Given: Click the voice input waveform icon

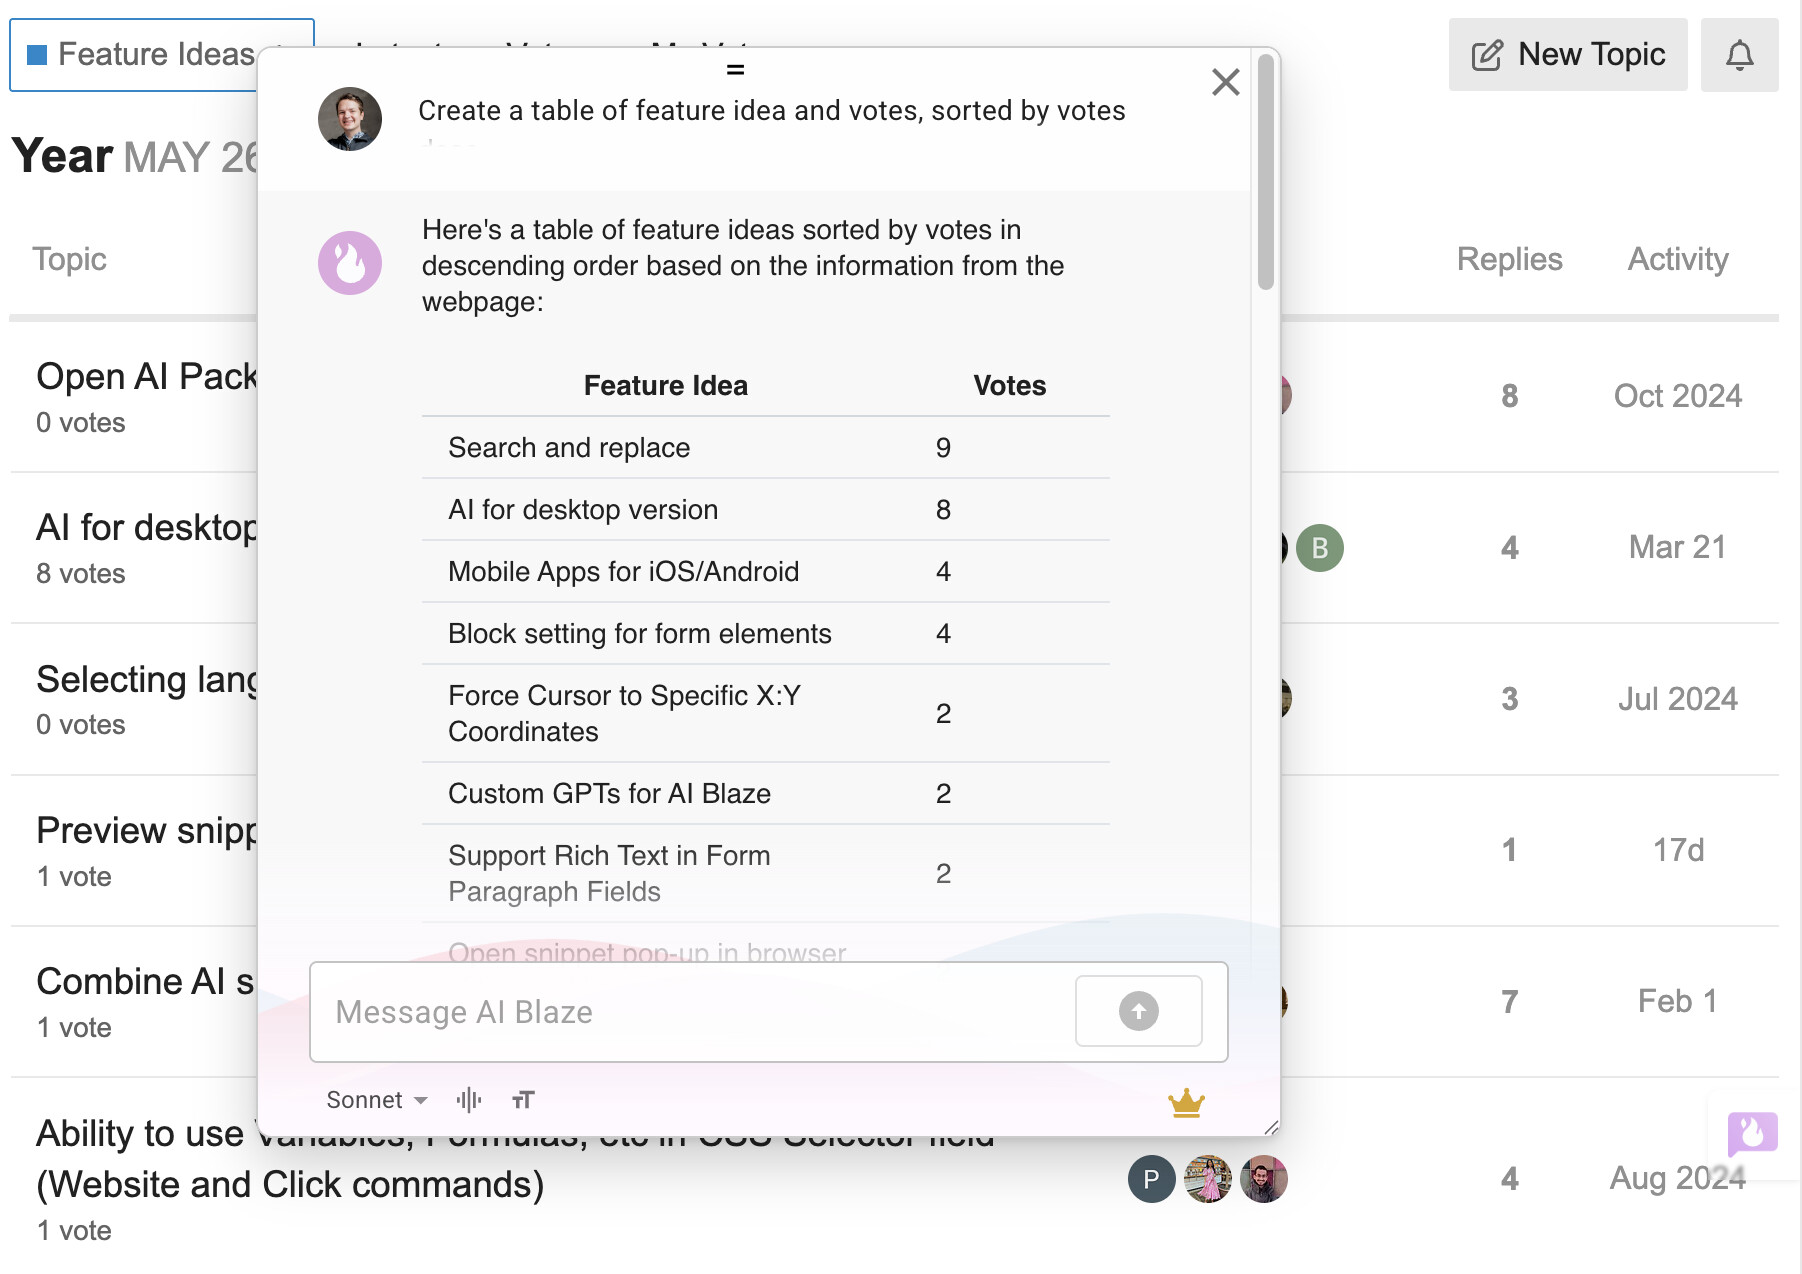Looking at the screenshot, I should click(x=469, y=1100).
